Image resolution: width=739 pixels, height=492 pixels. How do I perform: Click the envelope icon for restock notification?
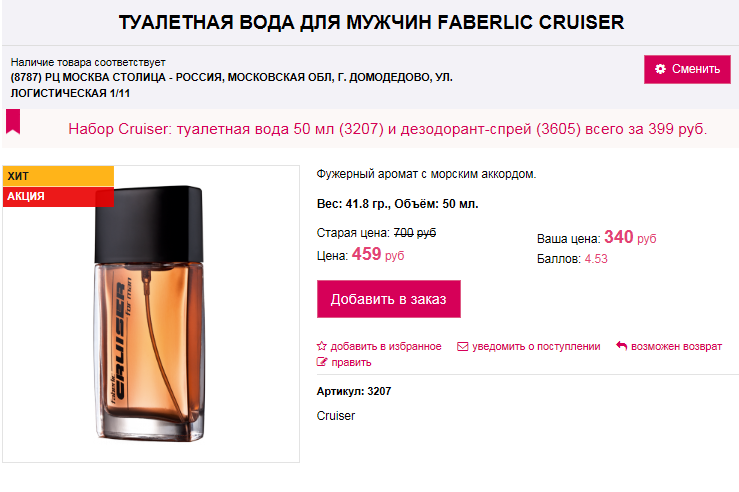point(462,346)
